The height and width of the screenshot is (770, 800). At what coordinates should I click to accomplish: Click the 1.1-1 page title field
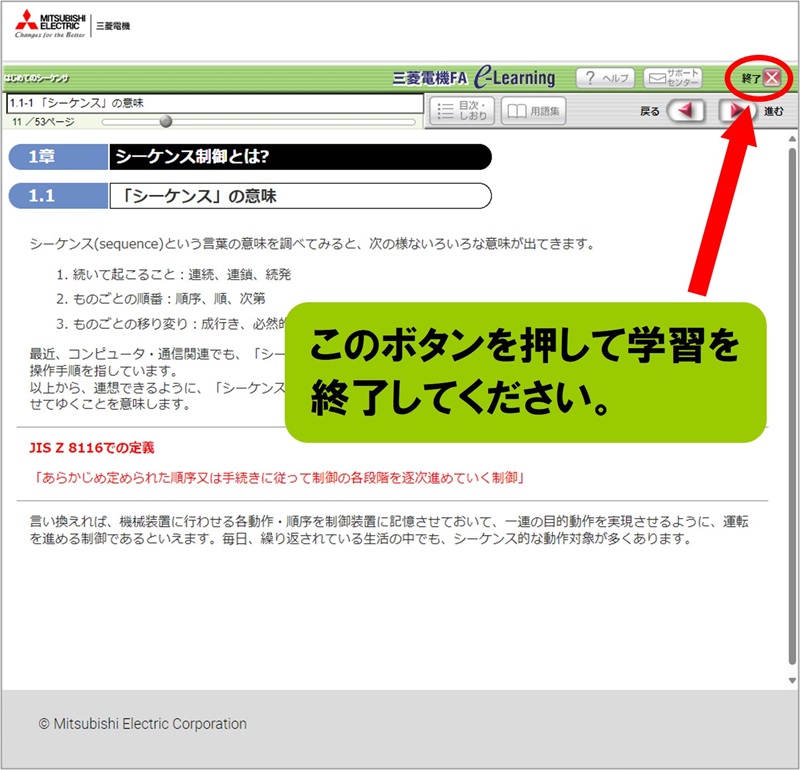pyautogui.click(x=213, y=103)
